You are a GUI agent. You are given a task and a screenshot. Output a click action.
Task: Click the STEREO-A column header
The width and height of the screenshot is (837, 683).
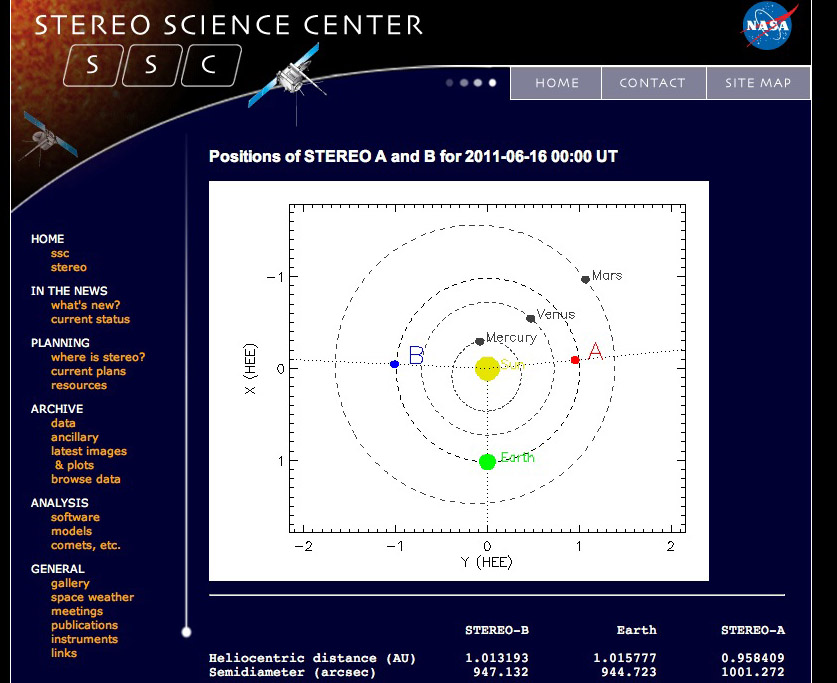tap(753, 630)
